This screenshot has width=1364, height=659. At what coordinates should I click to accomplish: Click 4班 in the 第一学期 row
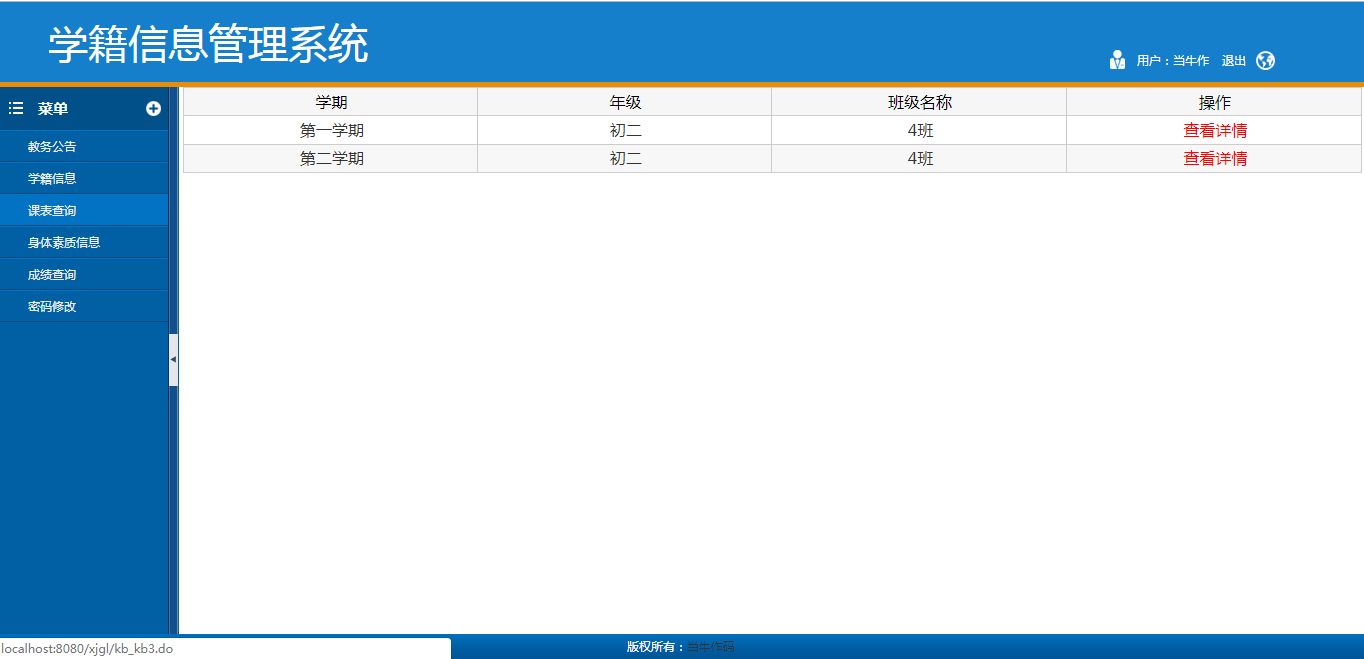[919, 130]
